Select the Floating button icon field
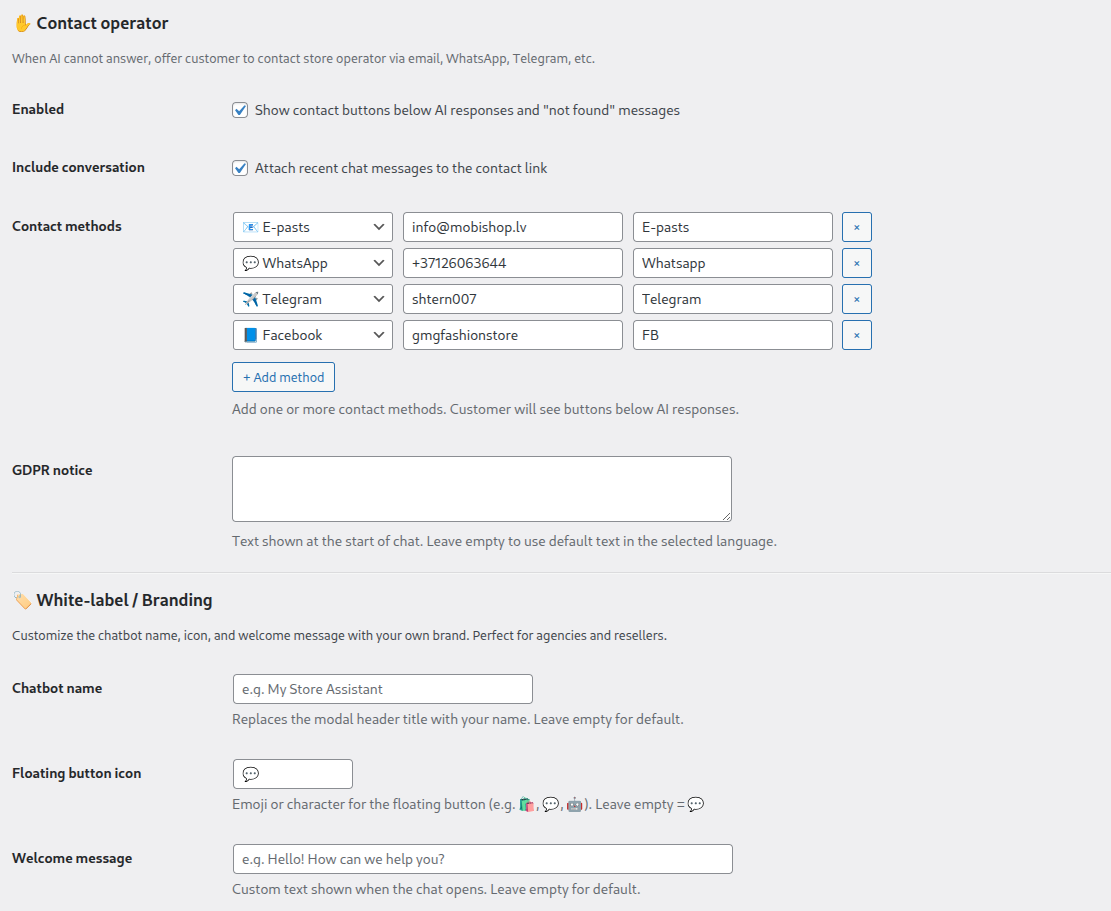The image size is (1111, 911). click(293, 774)
